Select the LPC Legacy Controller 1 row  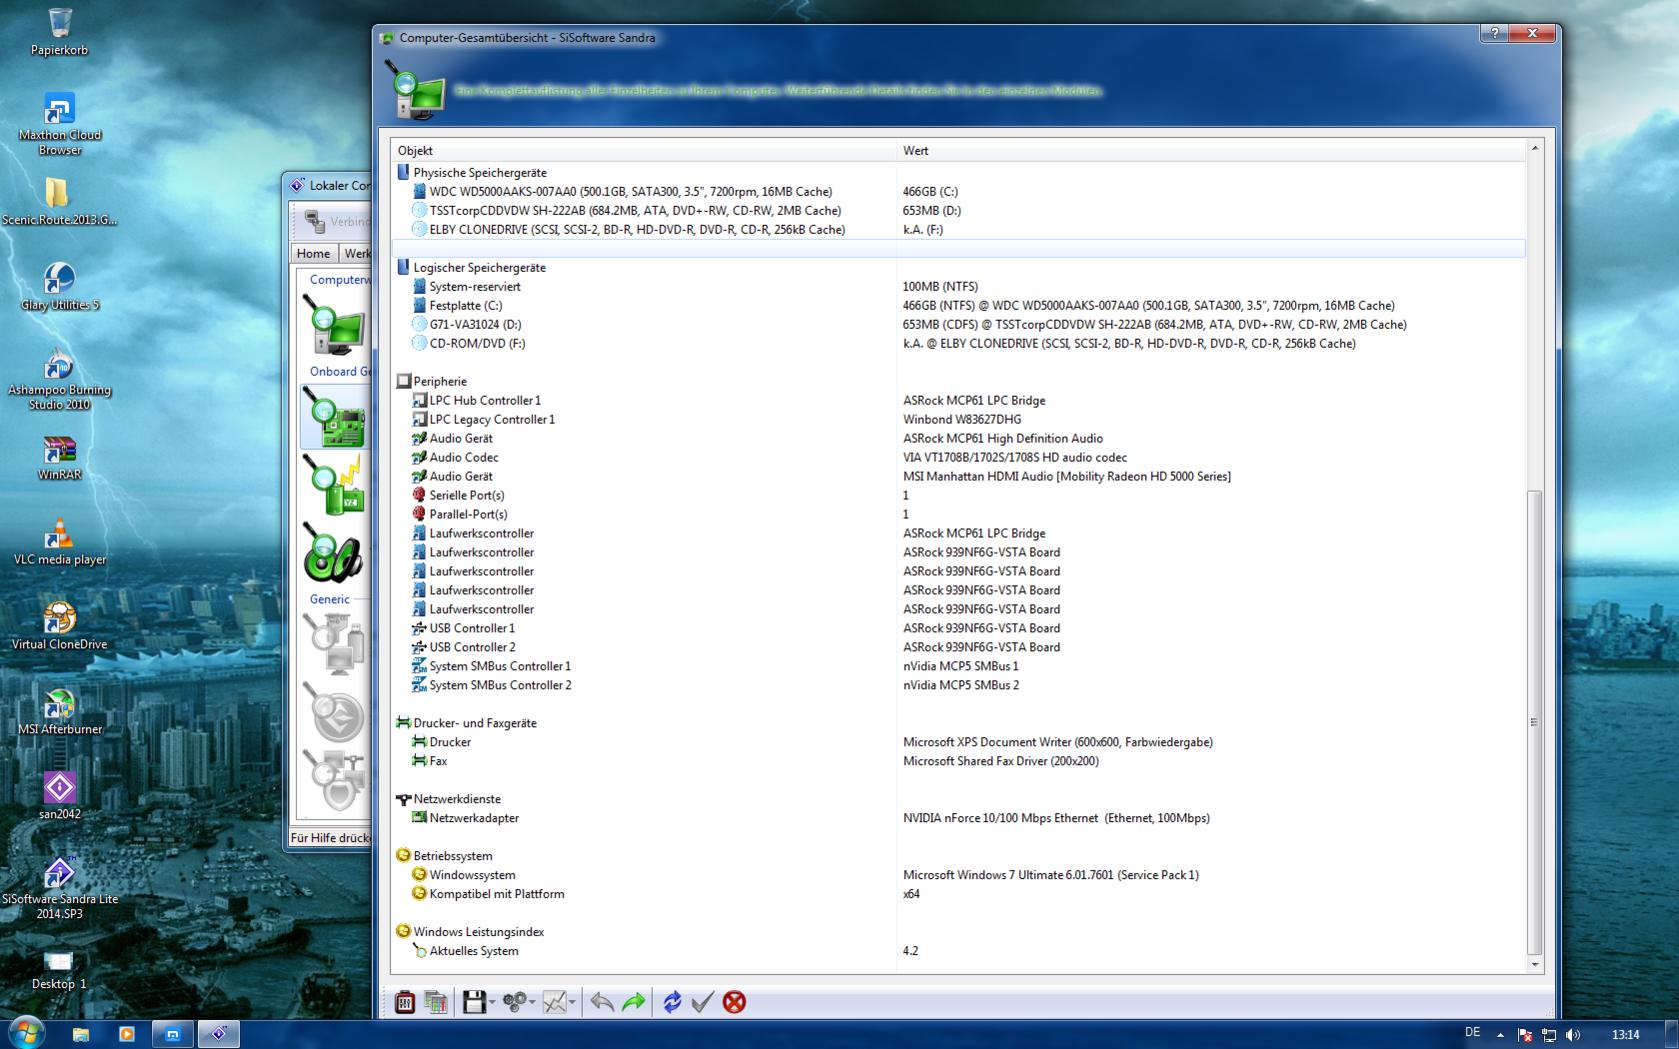tap(958, 420)
